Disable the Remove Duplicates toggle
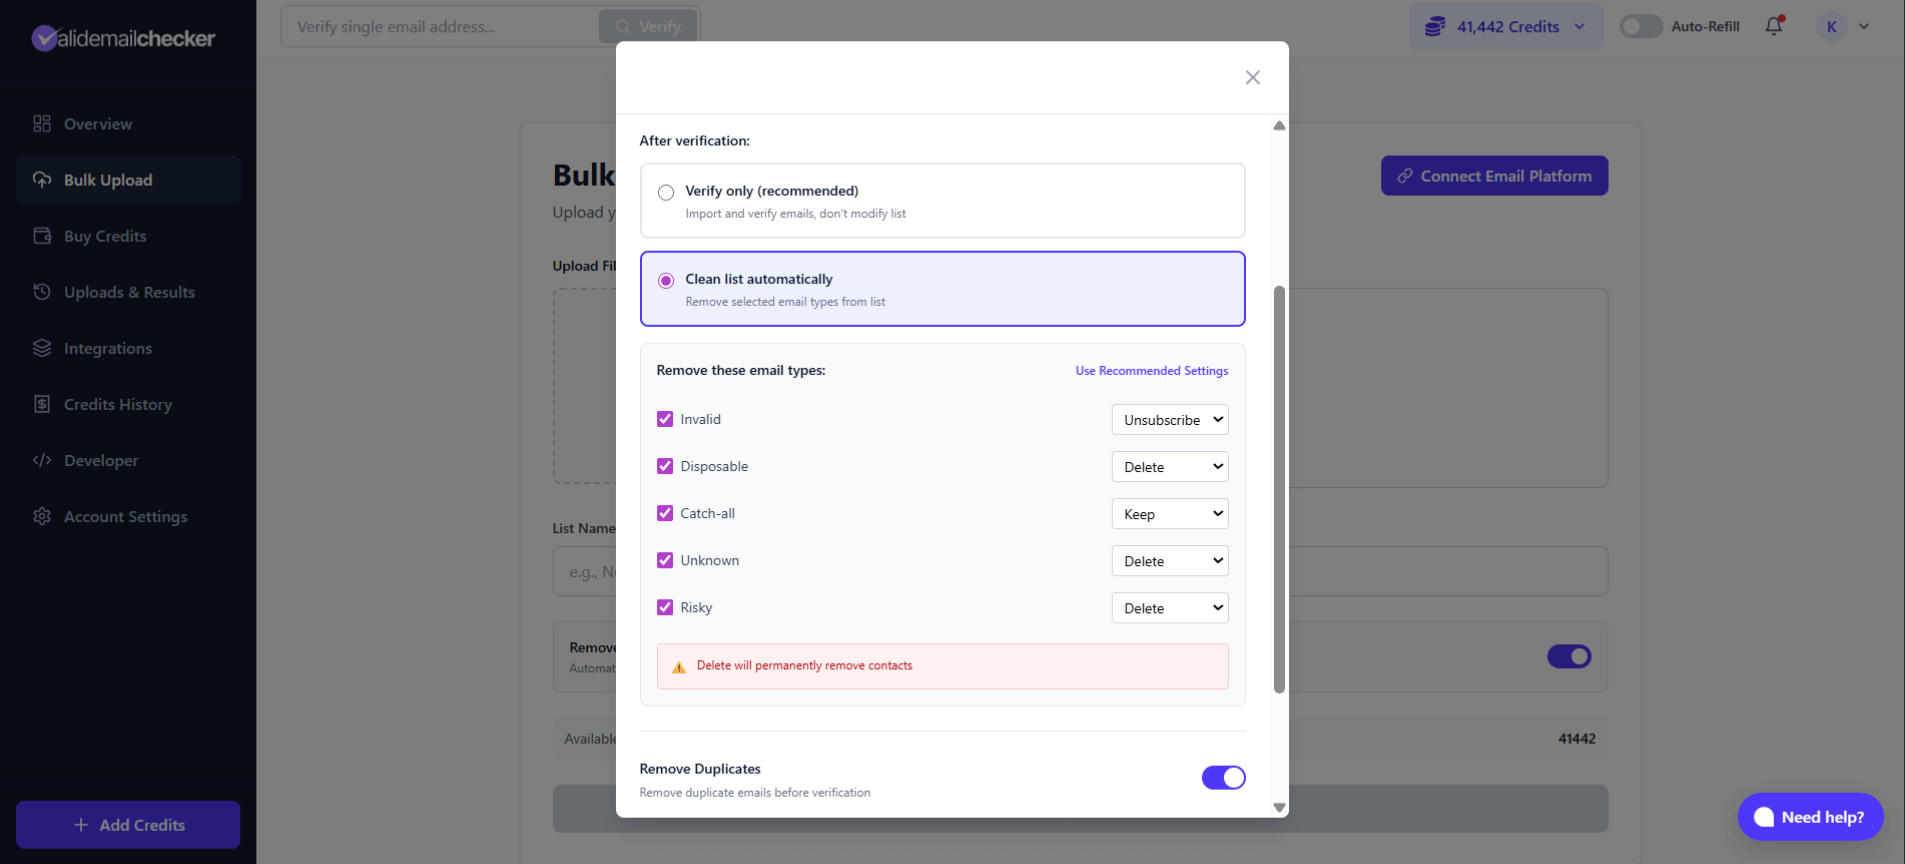 click(1223, 777)
